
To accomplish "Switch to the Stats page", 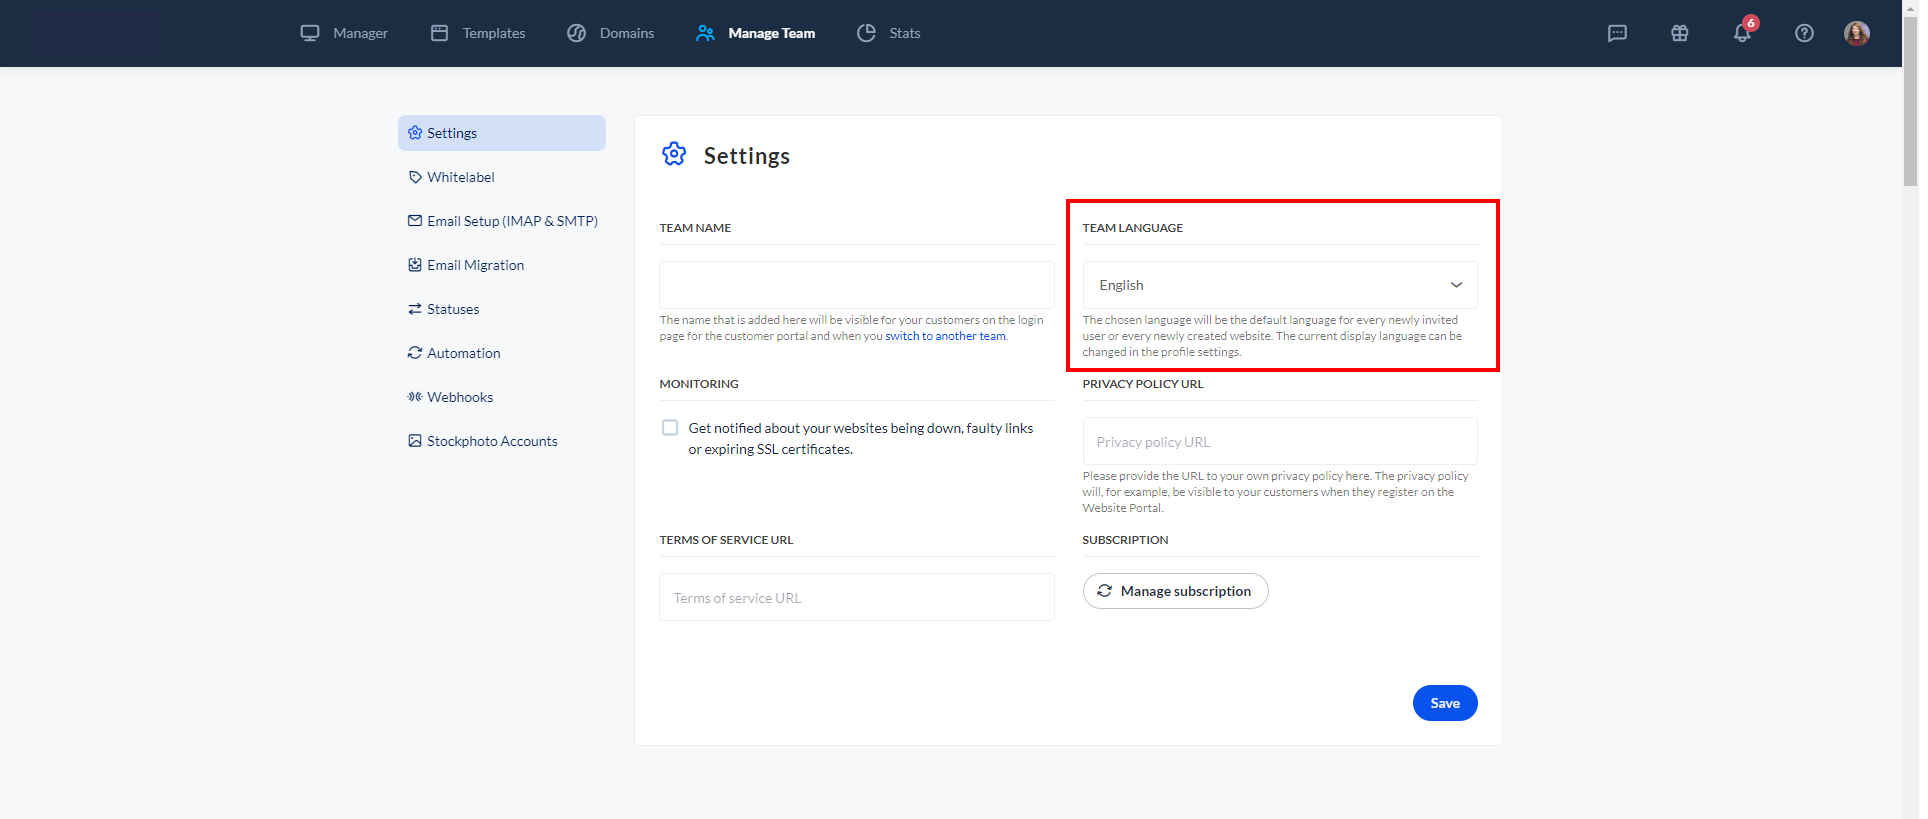I will [888, 33].
